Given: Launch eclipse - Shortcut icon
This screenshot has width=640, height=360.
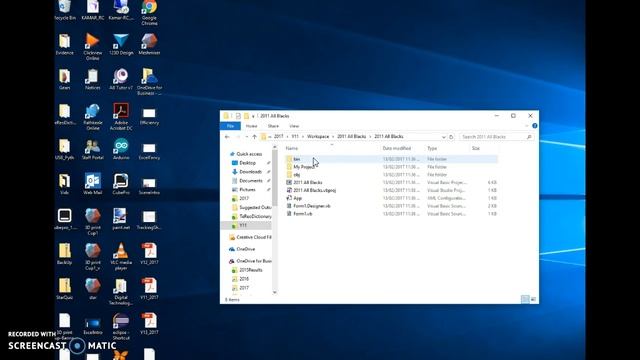Looking at the screenshot, I should click(x=121, y=326).
